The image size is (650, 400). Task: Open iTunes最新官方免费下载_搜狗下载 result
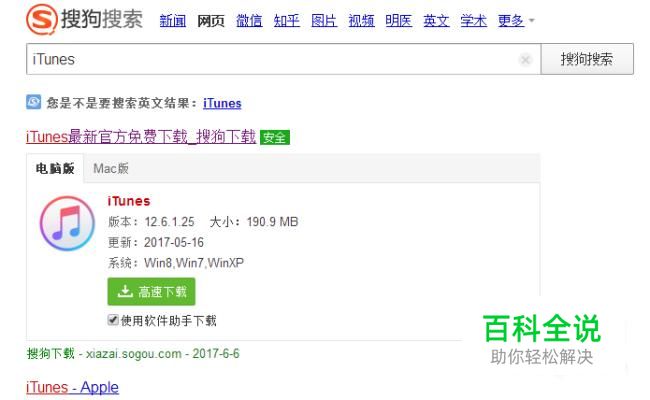(x=141, y=136)
